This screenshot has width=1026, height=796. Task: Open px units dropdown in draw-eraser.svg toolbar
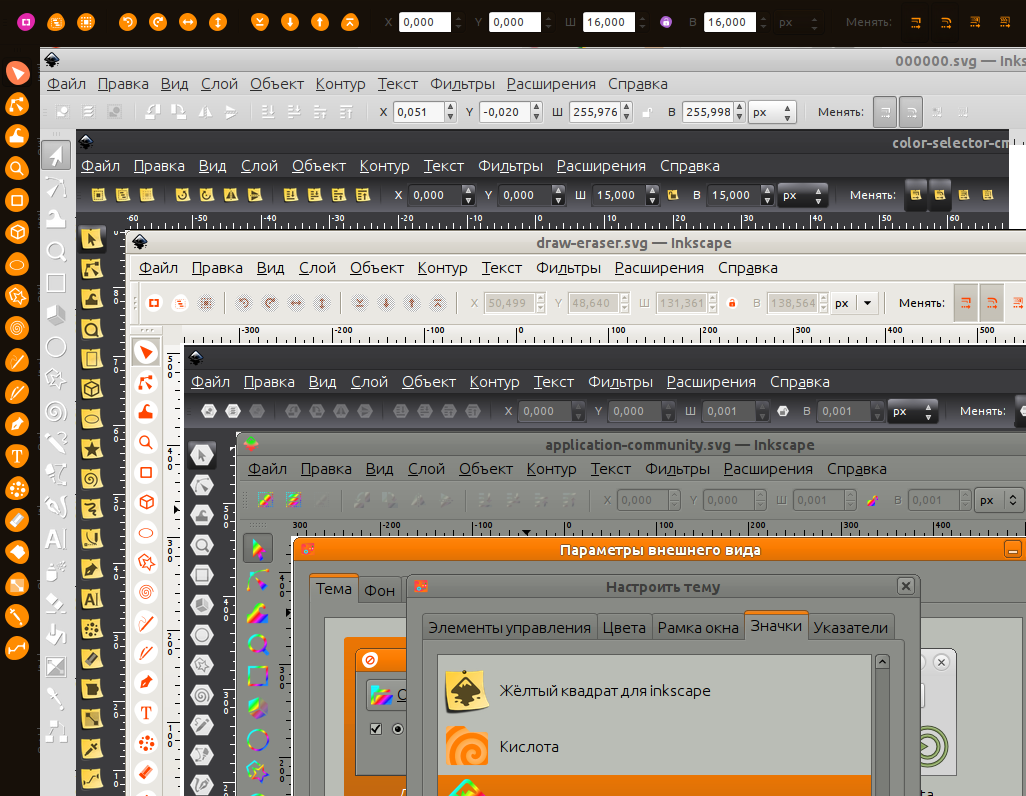pos(855,303)
